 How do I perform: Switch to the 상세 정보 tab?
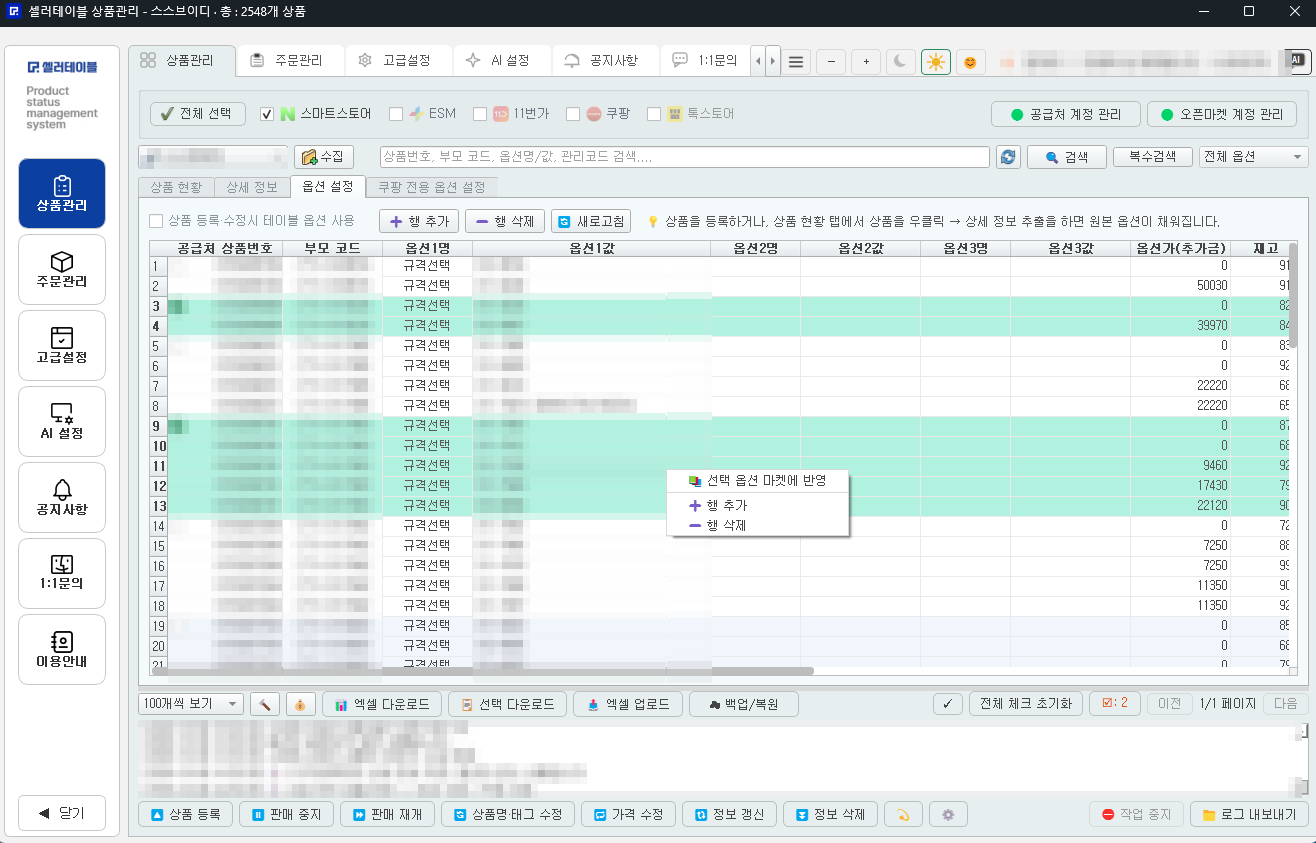pyautogui.click(x=252, y=187)
